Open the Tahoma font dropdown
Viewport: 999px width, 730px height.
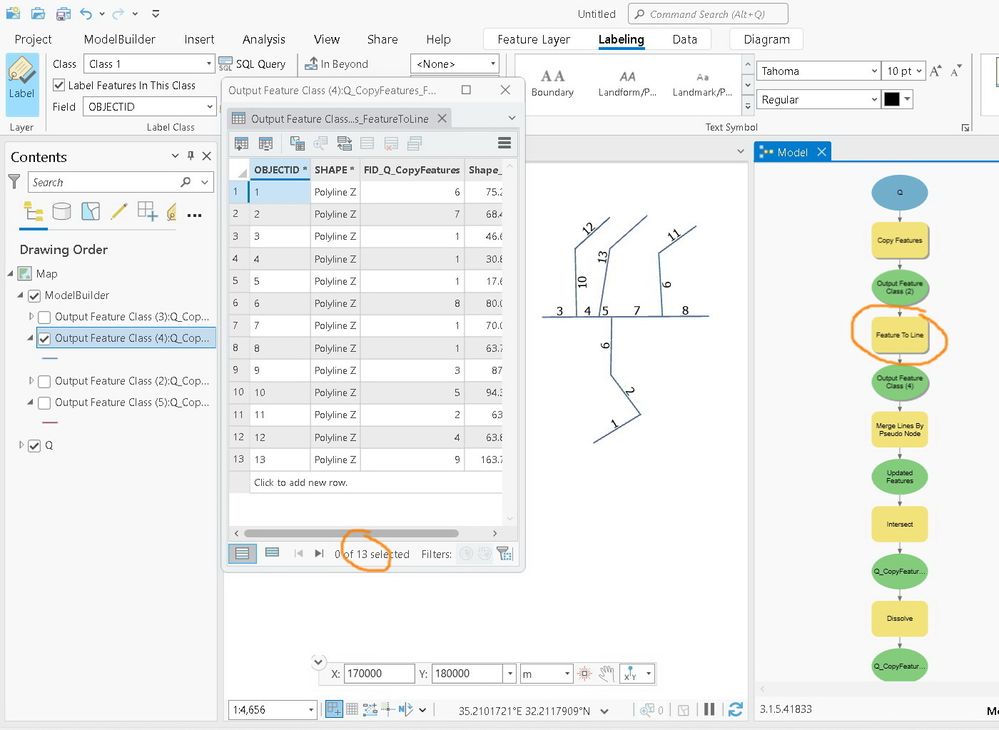[818, 71]
